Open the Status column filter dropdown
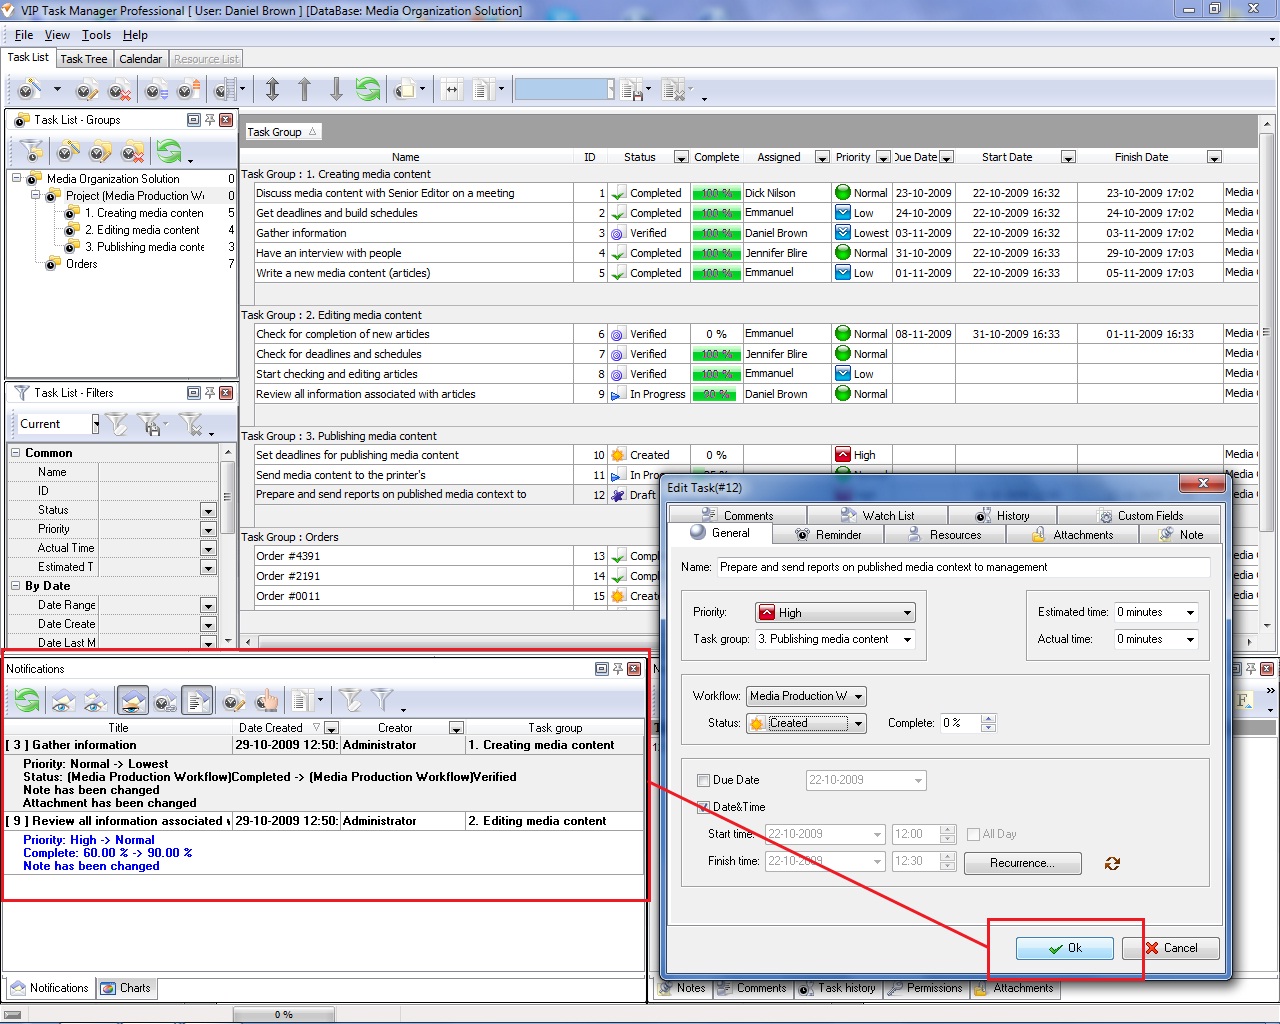 tap(681, 158)
